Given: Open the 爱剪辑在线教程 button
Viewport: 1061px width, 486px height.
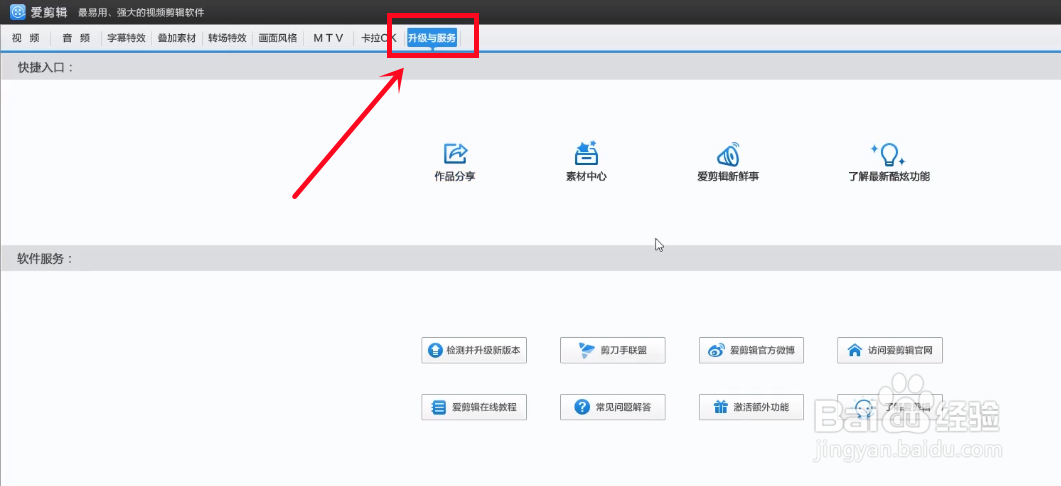Looking at the screenshot, I should 474,407.
